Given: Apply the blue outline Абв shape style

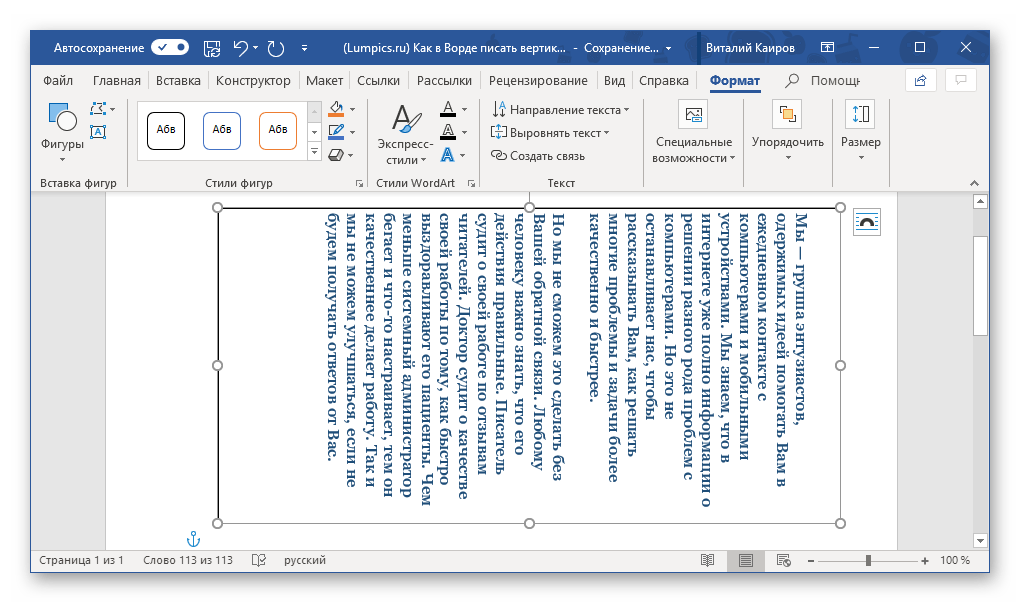Looking at the screenshot, I should pos(222,130).
